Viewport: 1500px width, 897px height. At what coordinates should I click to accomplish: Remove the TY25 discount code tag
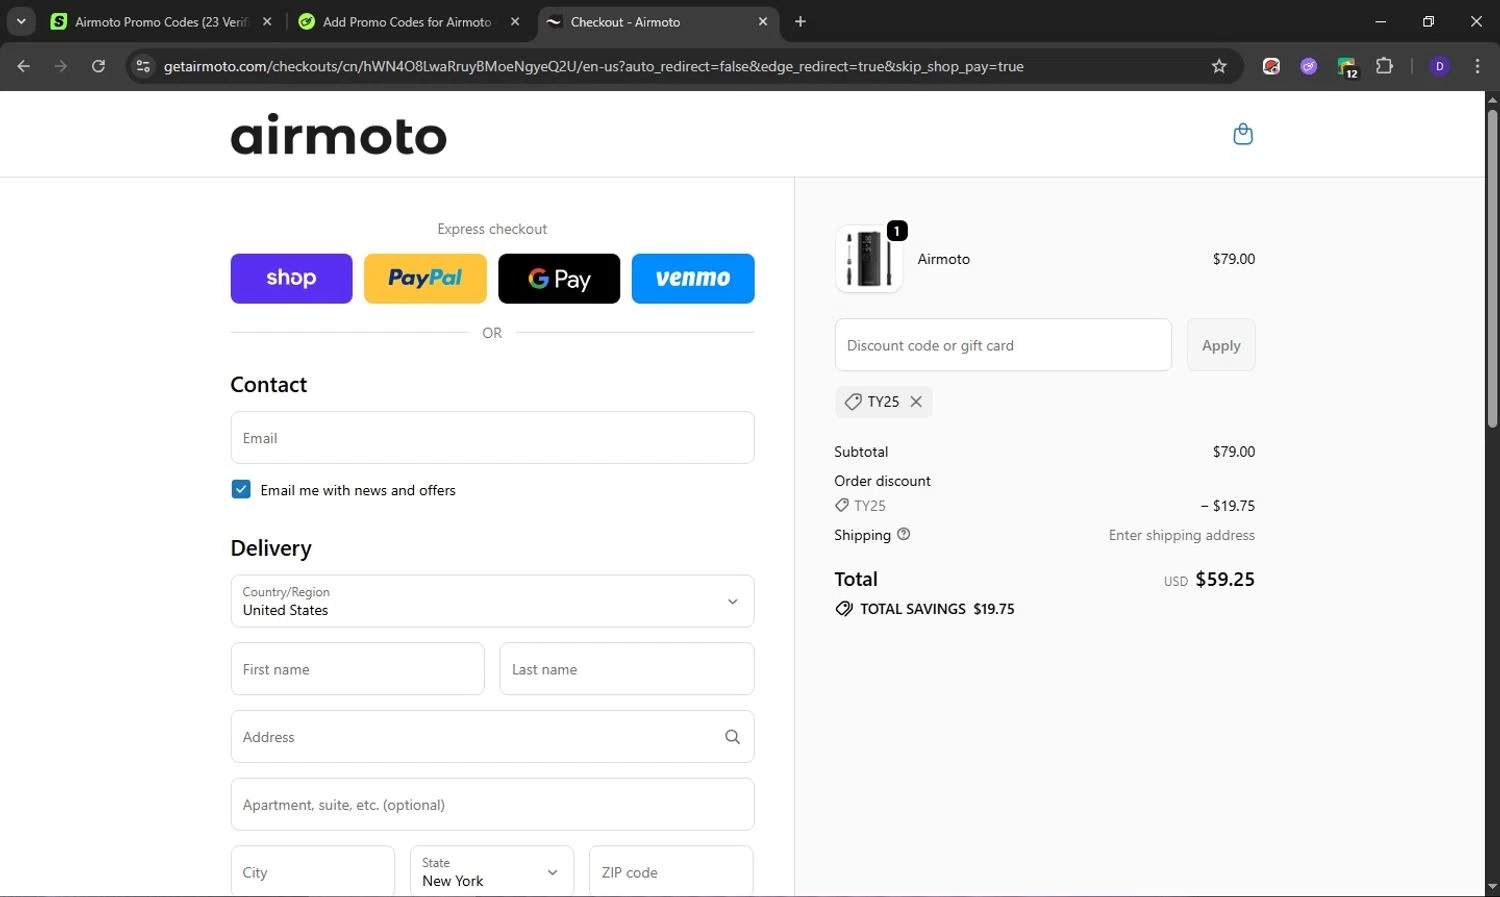pos(916,402)
